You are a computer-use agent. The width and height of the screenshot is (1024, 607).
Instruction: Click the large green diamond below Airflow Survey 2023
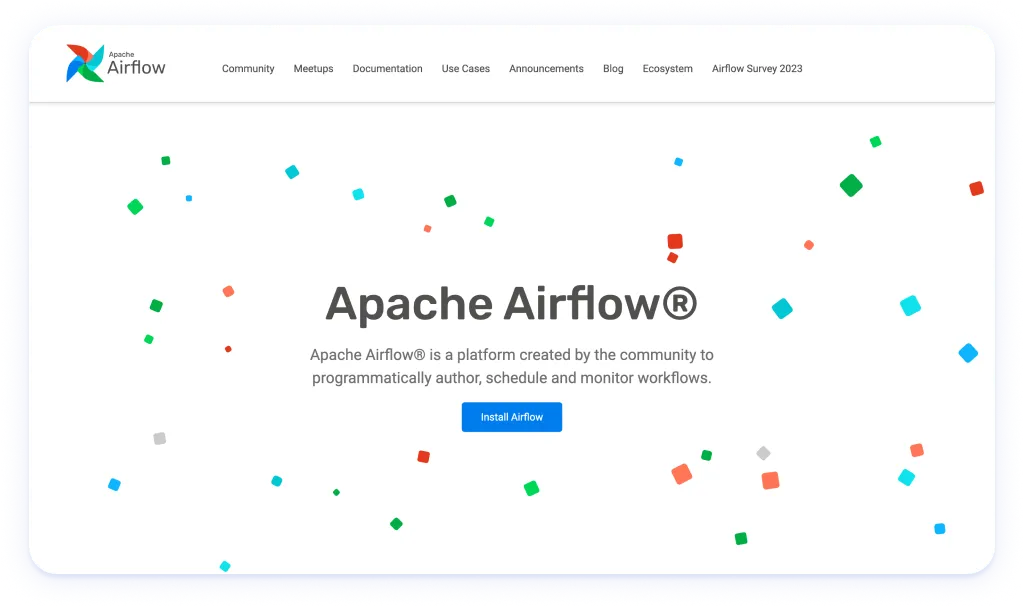coord(851,185)
